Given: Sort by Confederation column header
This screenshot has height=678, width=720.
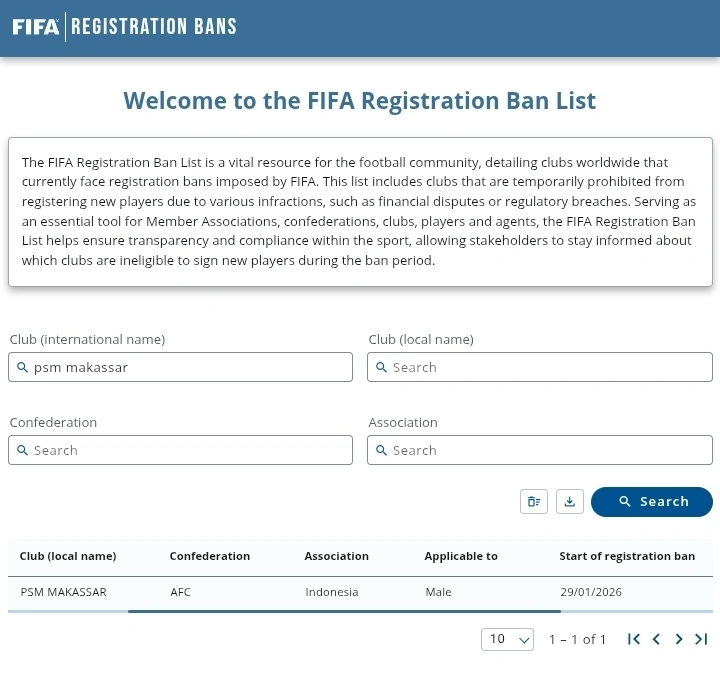Looking at the screenshot, I should pyautogui.click(x=210, y=556).
